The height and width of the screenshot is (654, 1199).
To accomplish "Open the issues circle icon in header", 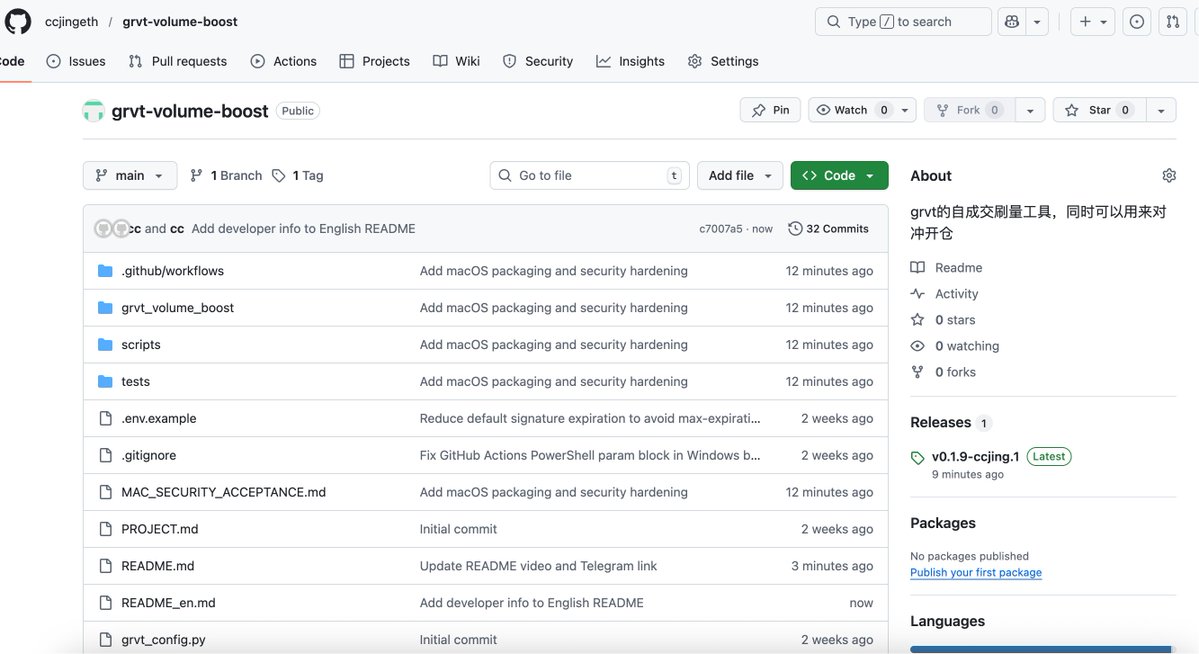I will (1137, 21).
